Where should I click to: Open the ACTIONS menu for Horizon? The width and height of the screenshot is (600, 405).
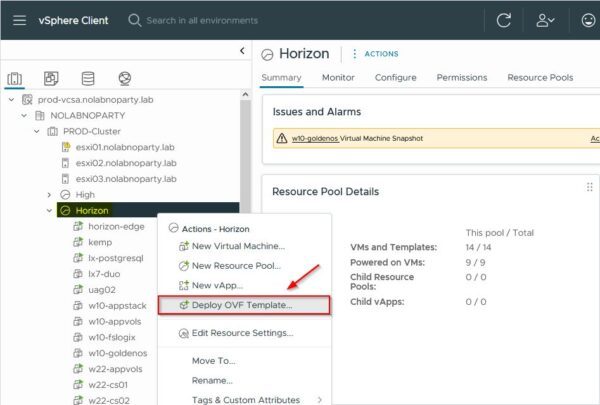pos(375,54)
